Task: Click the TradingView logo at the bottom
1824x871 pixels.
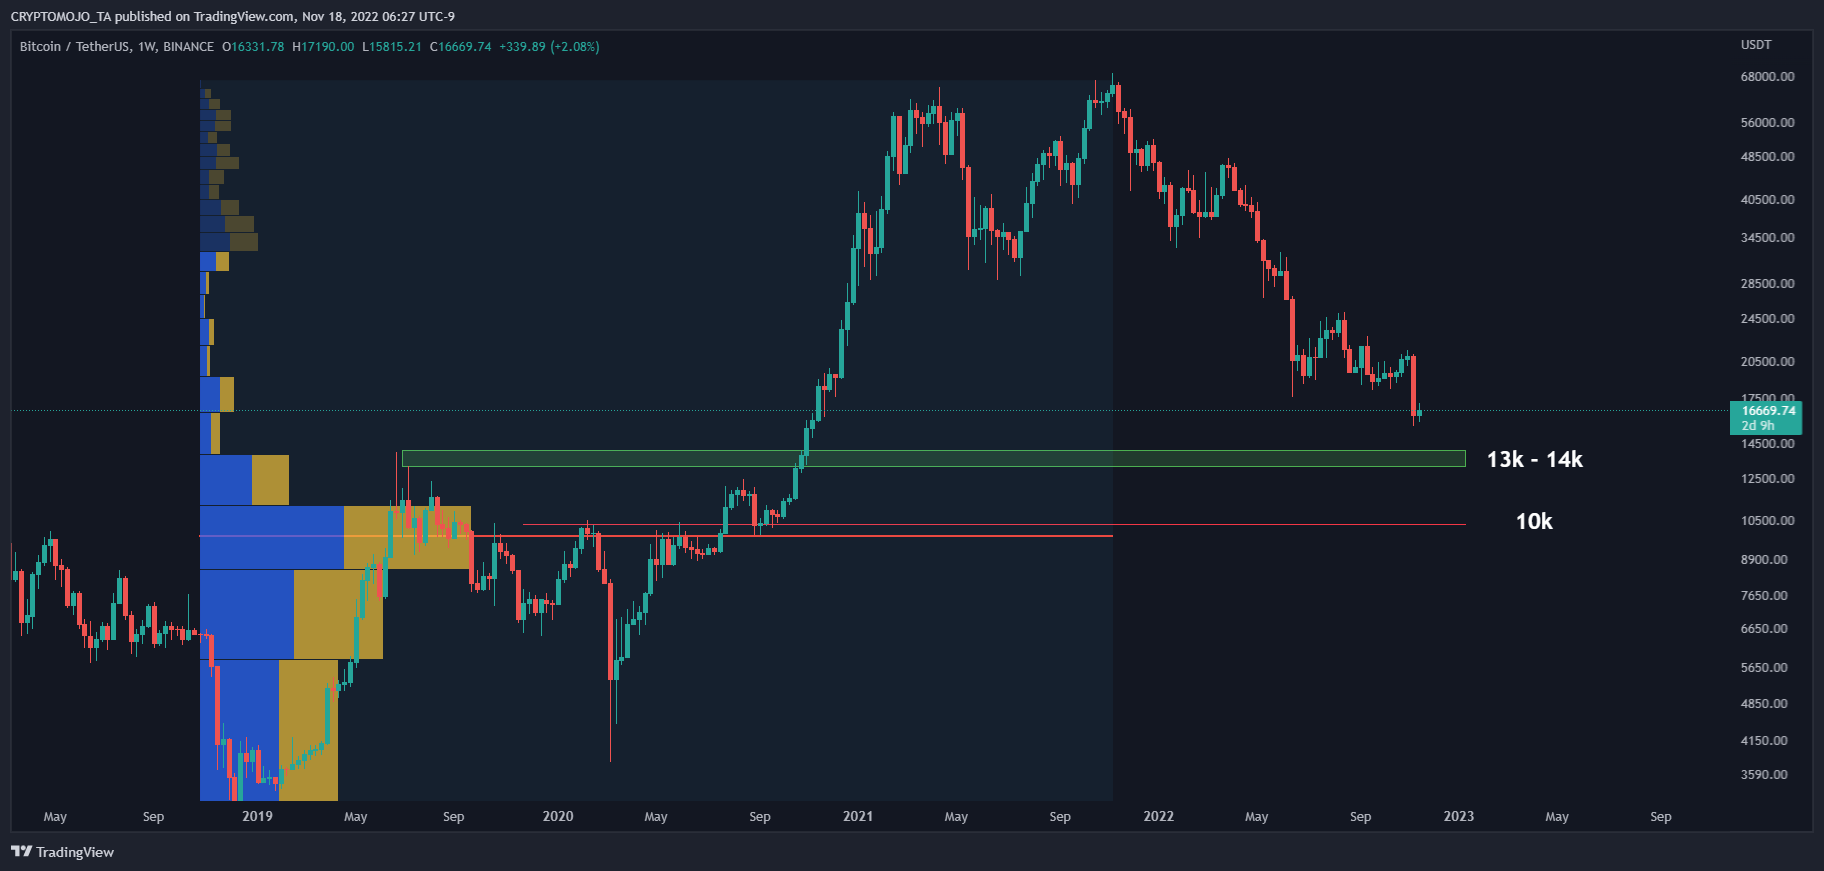Action: tap(62, 852)
